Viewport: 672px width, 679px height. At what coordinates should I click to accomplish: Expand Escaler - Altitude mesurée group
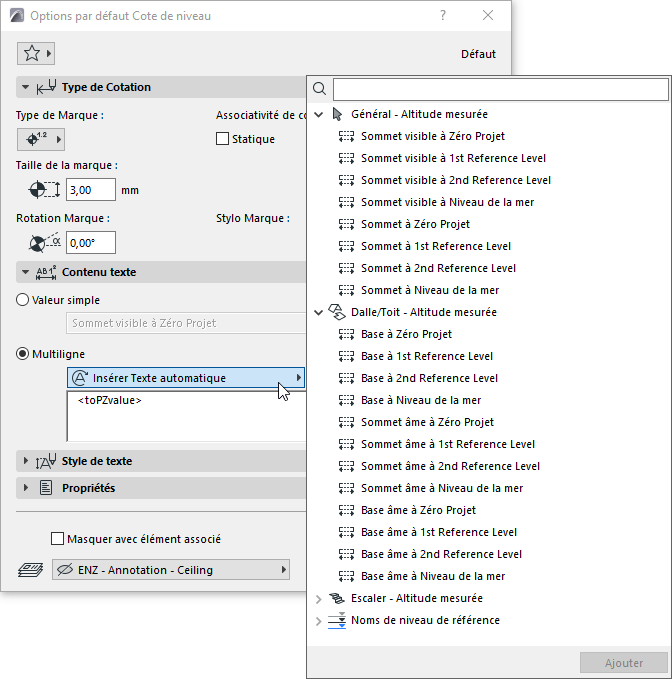pyautogui.click(x=319, y=599)
